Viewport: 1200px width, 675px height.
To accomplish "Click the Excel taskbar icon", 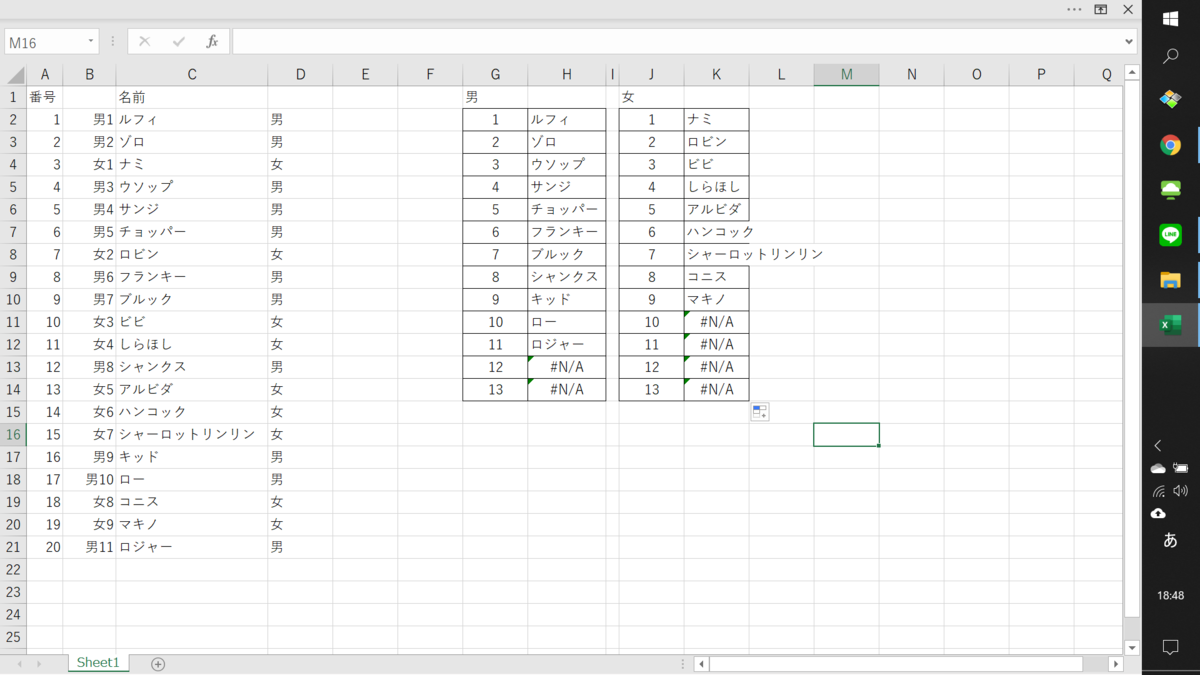I will [x=1170, y=325].
